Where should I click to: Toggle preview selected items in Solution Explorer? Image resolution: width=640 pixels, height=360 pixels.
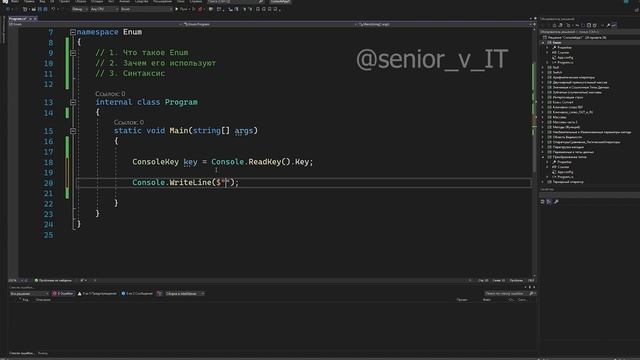pyautogui.click(x=614, y=25)
